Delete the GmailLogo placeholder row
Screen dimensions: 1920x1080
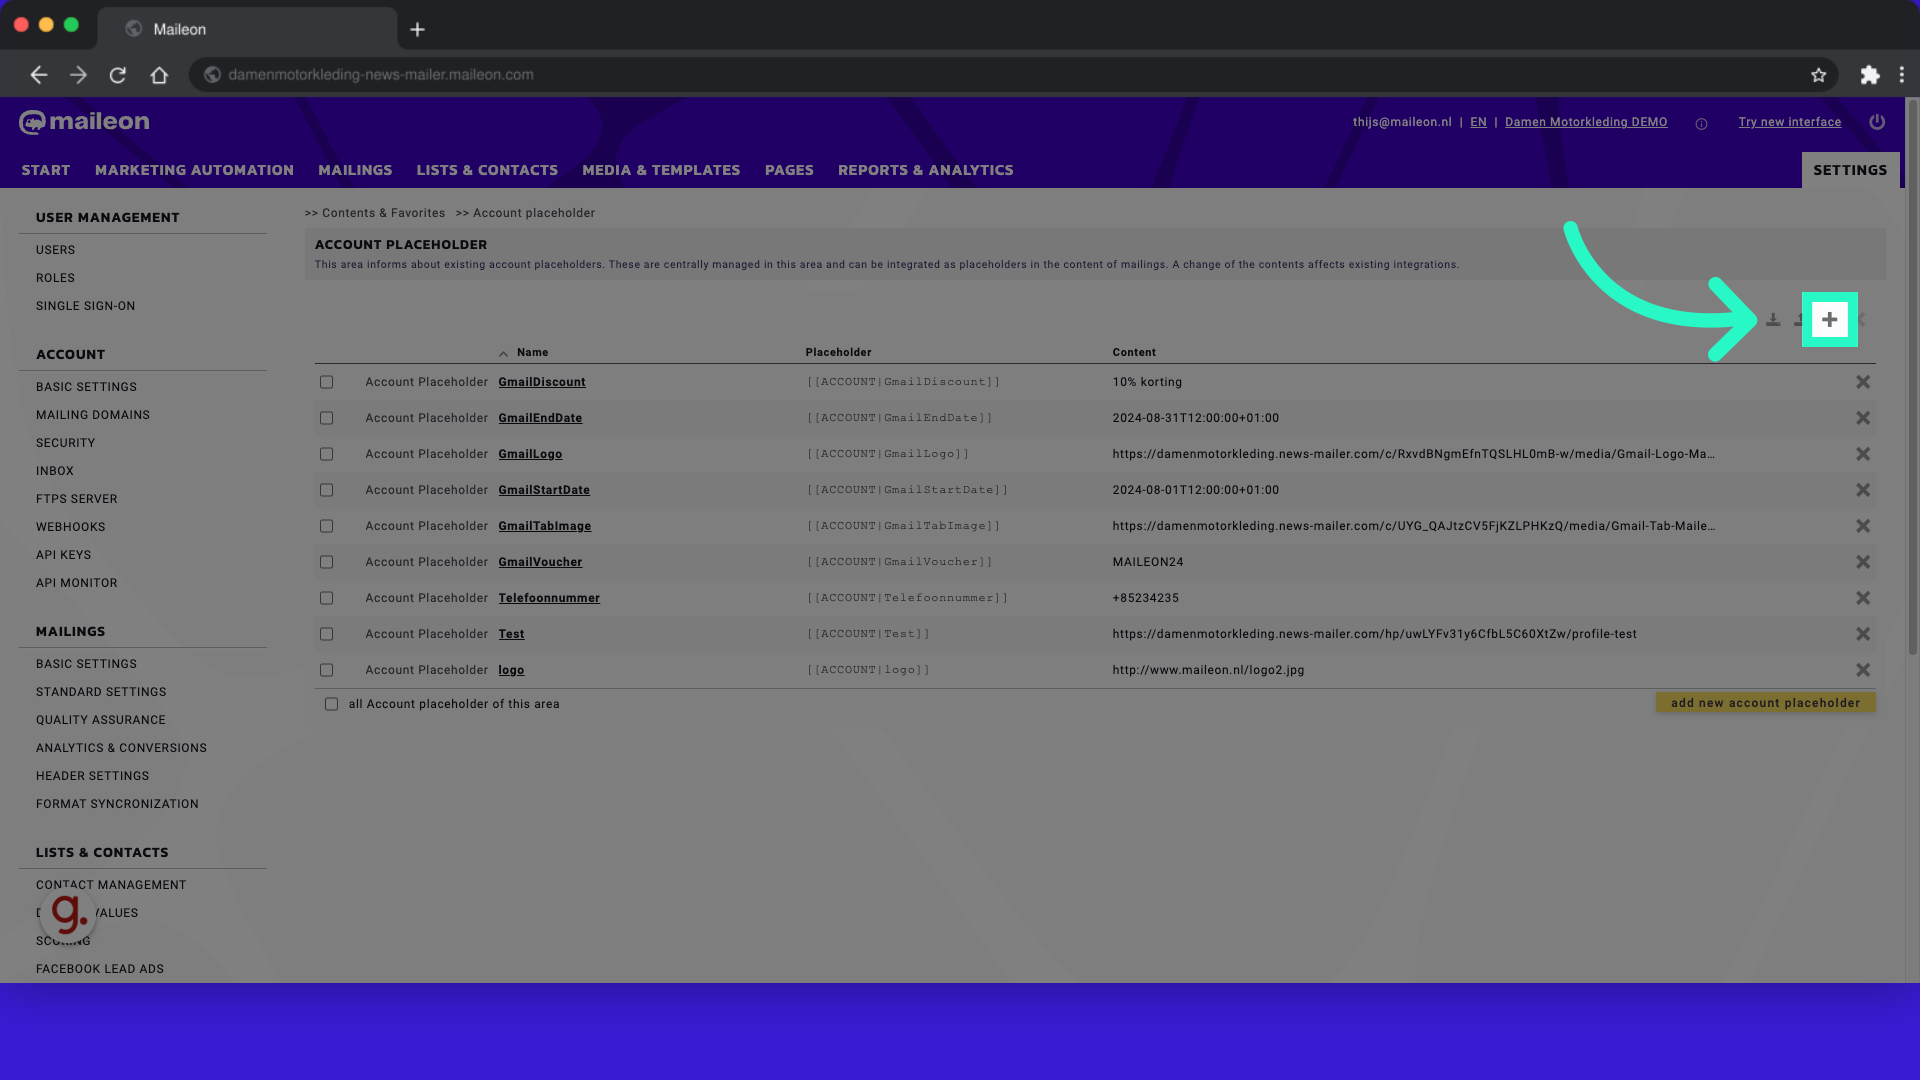coord(1863,454)
